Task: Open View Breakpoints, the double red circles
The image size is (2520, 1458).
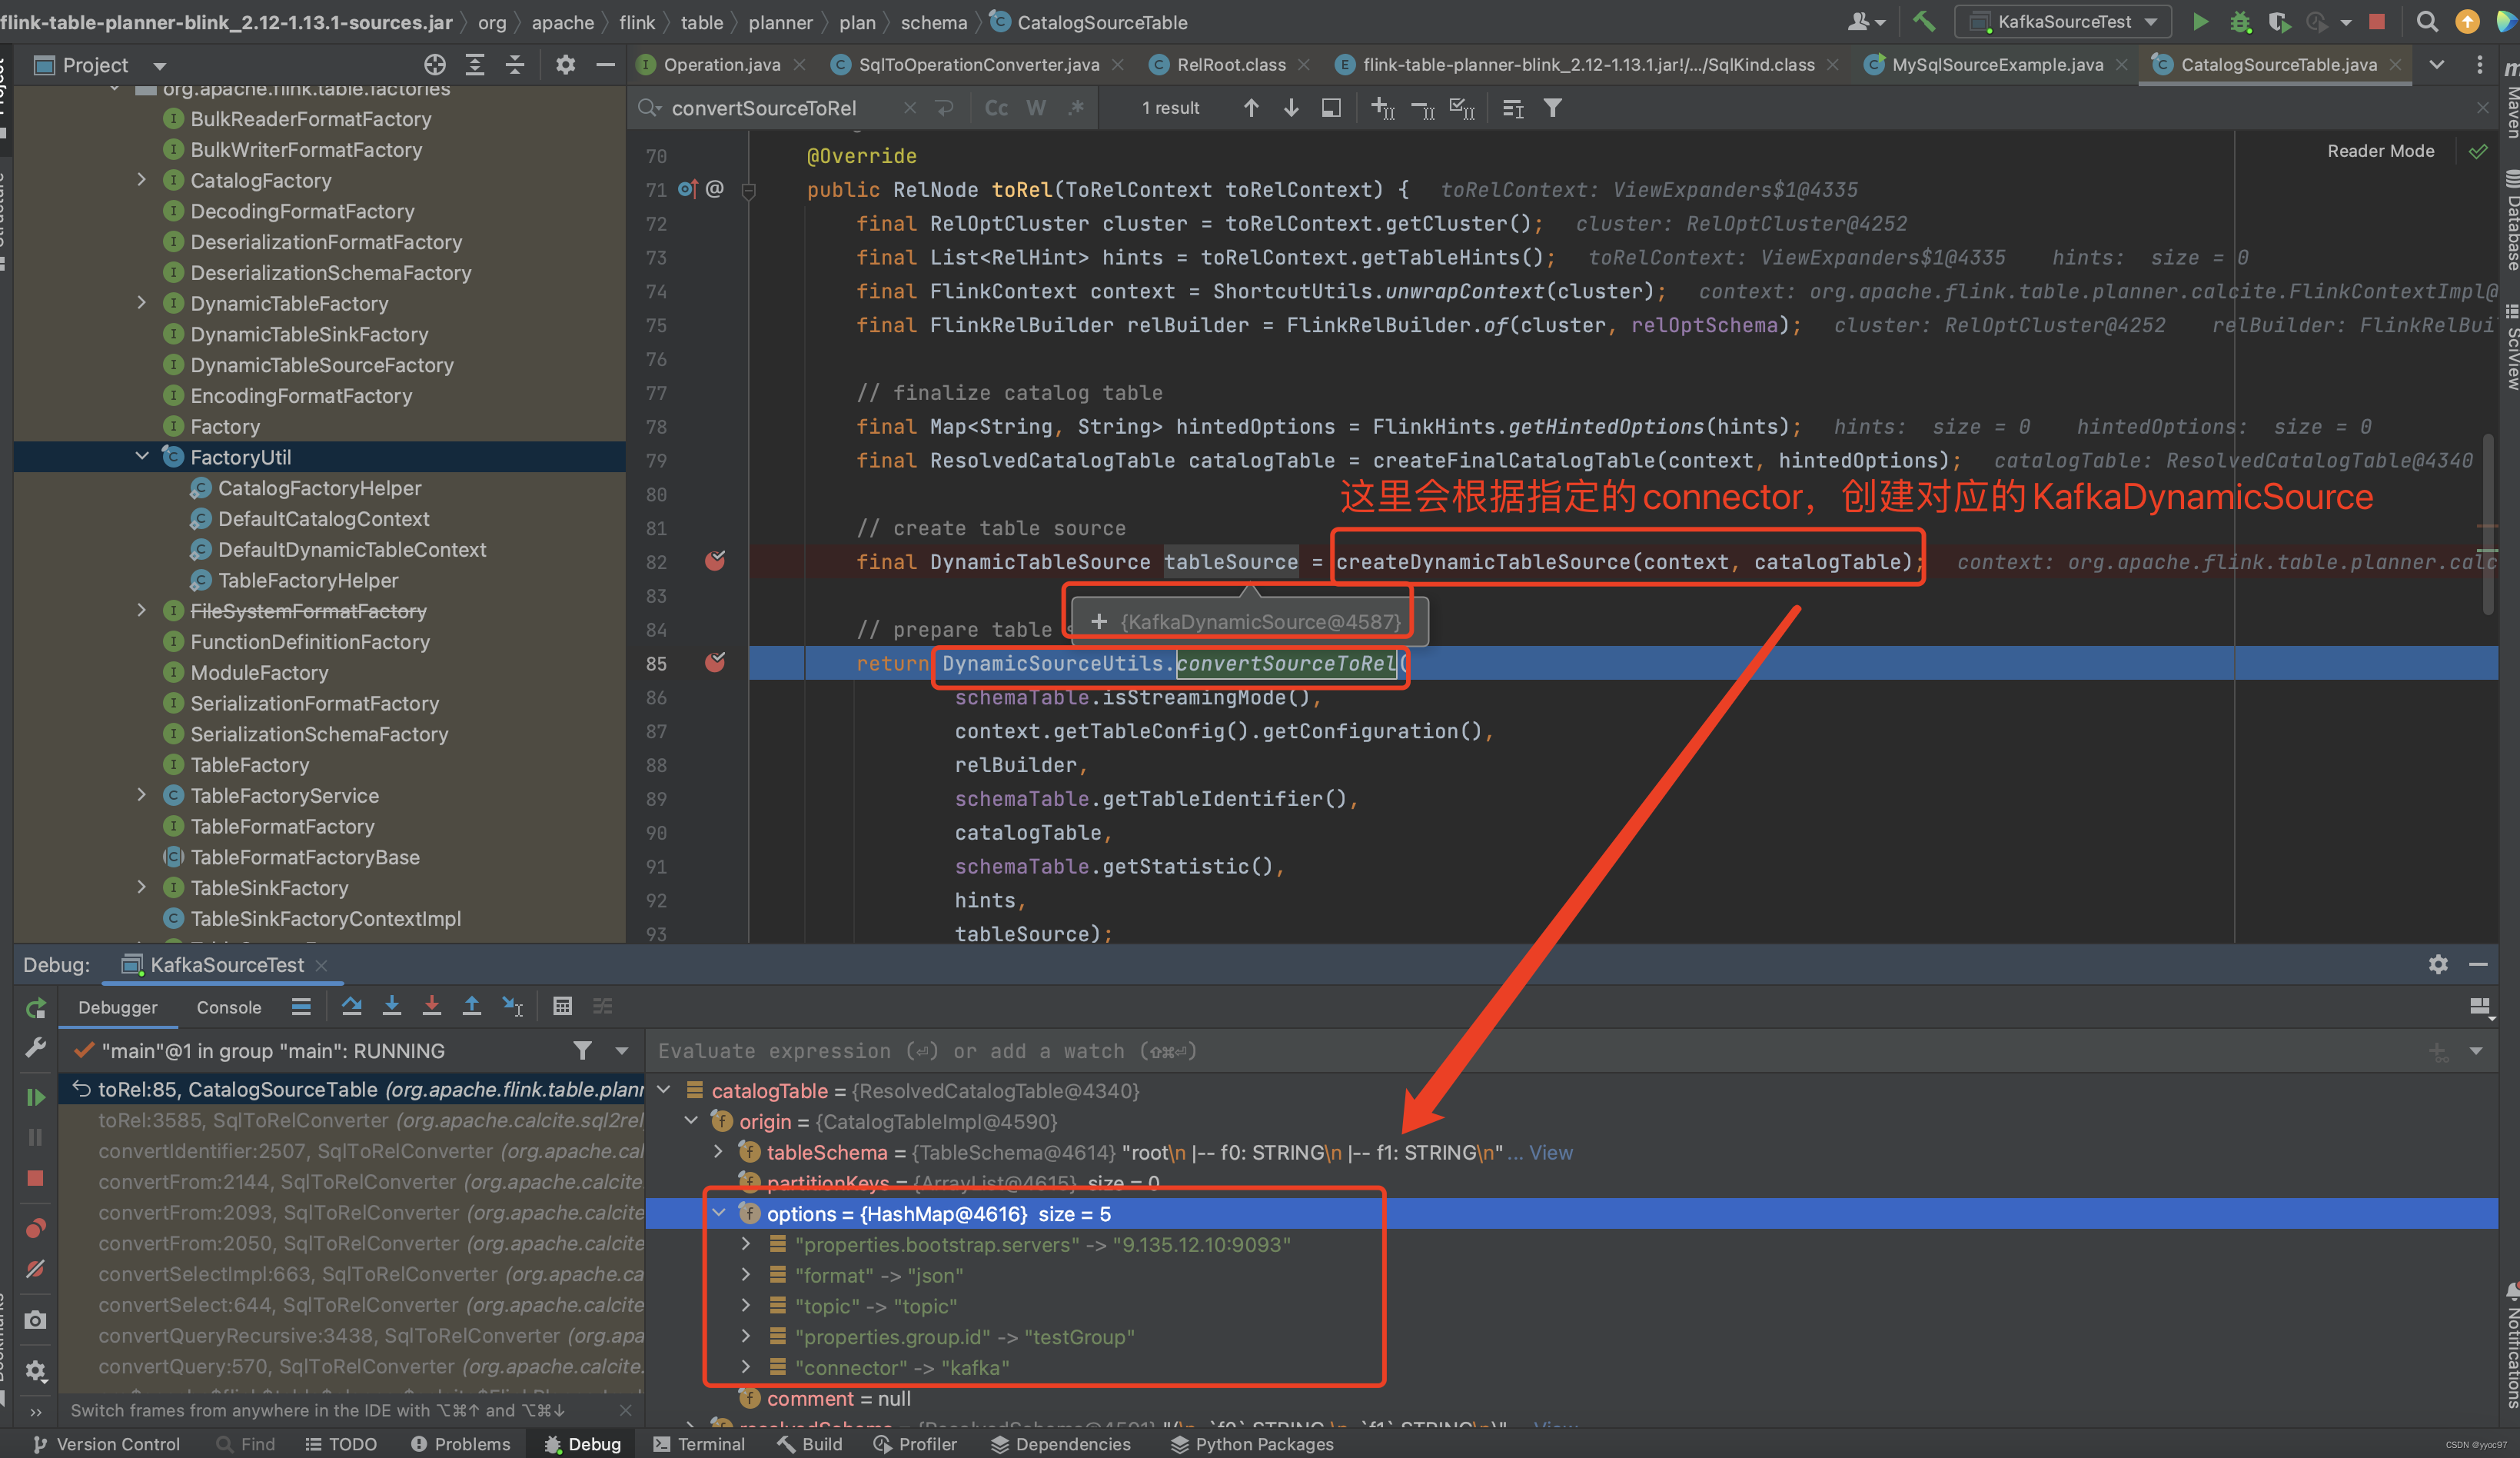Action: 35,1228
